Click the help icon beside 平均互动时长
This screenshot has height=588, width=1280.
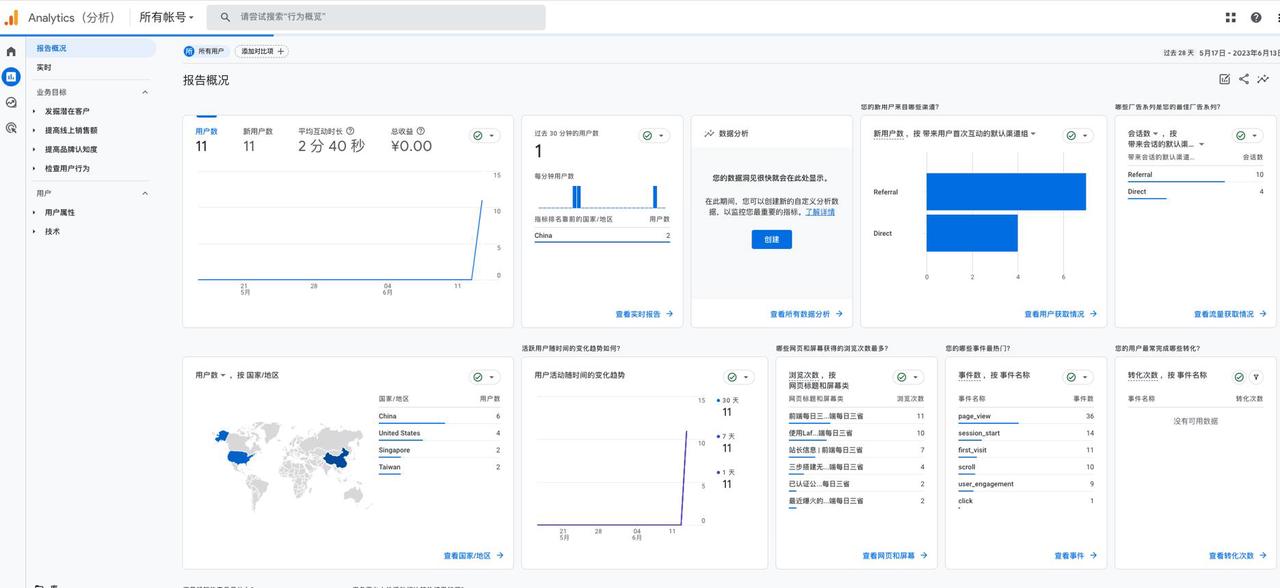coord(350,131)
